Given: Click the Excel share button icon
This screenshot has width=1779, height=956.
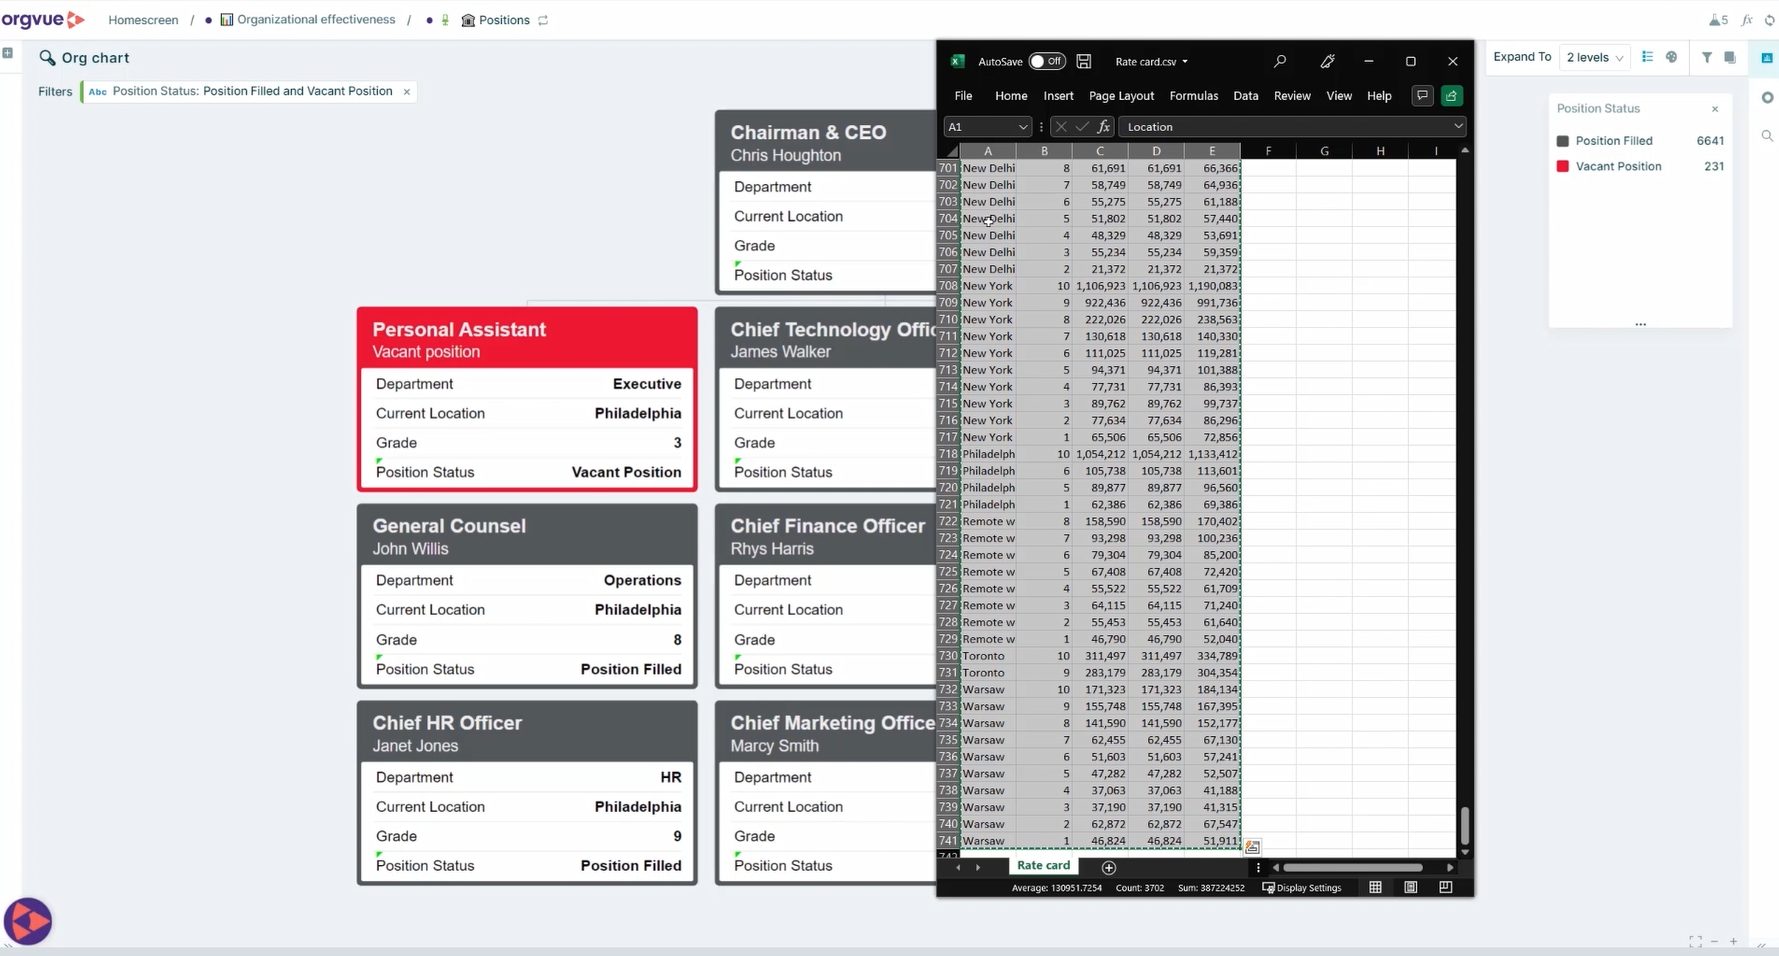Looking at the screenshot, I should [1451, 96].
